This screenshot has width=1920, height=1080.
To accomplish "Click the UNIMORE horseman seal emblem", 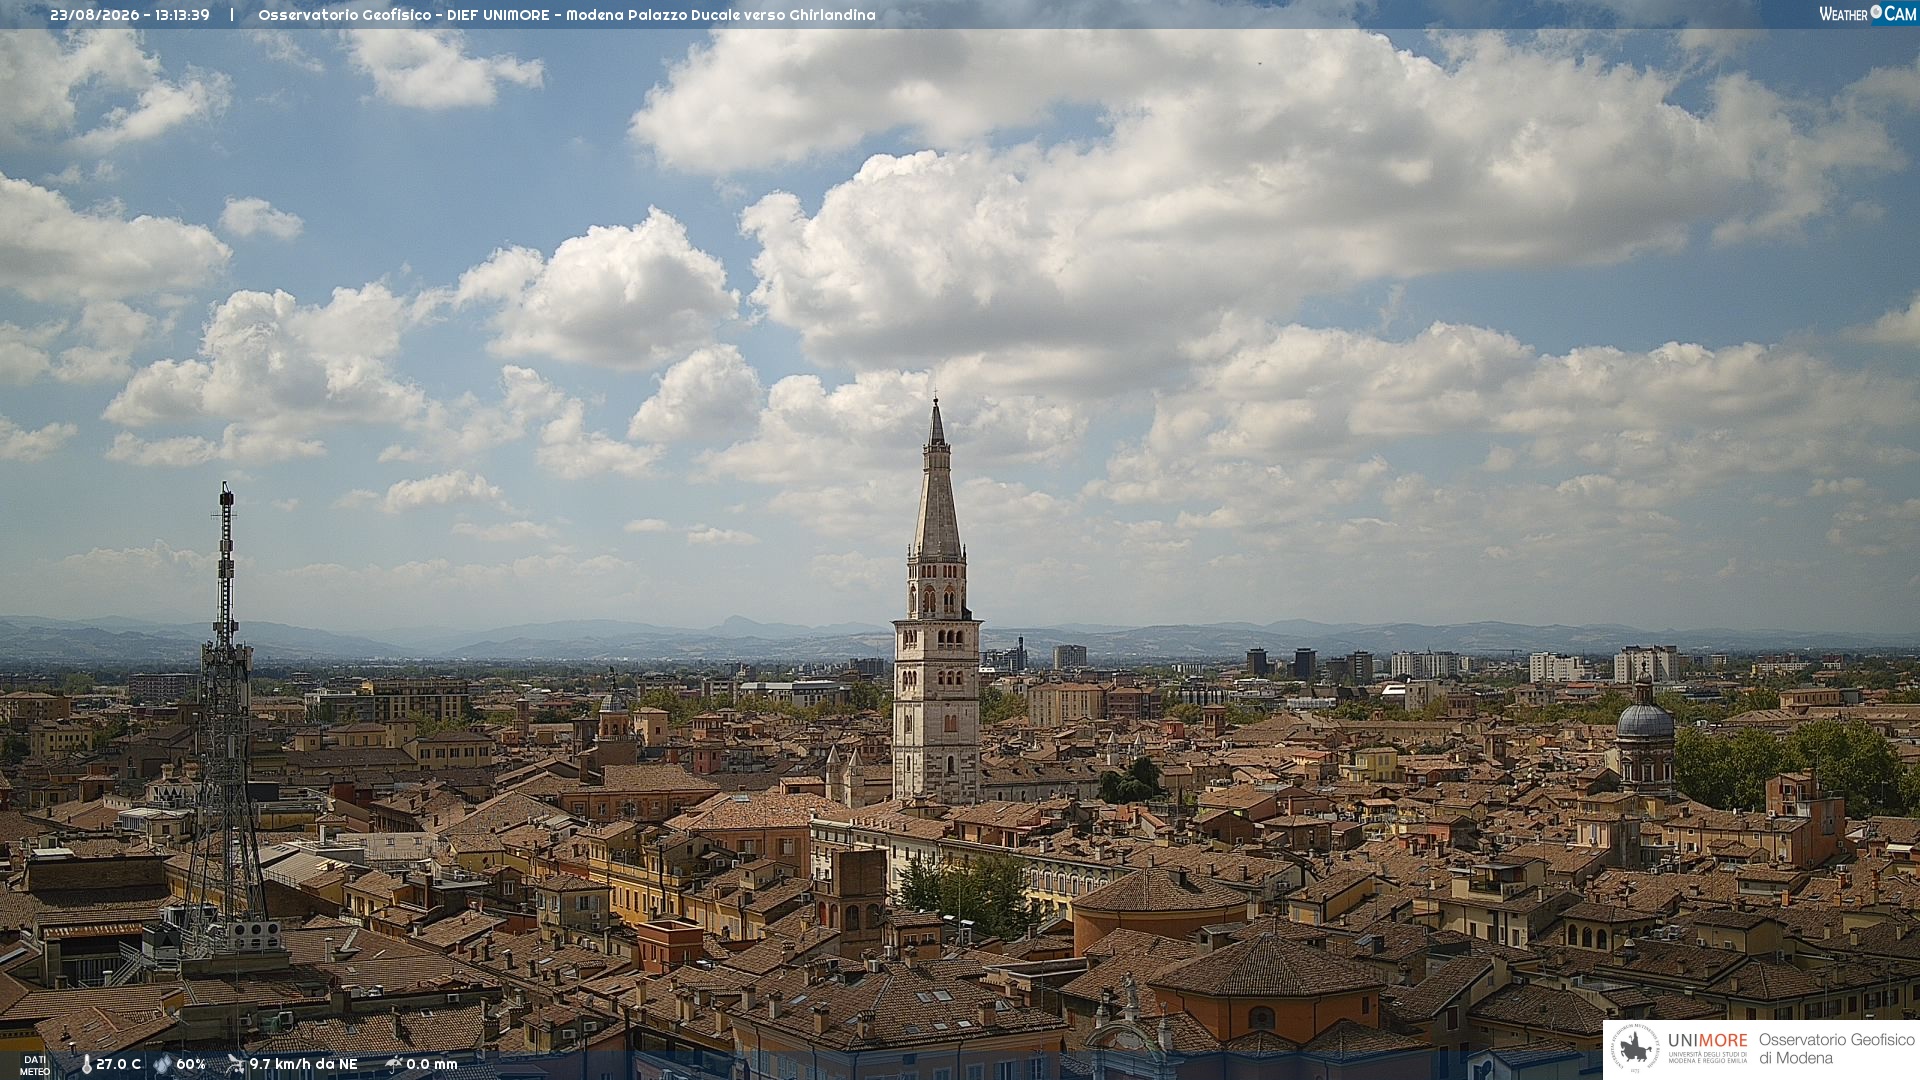I will pyautogui.click(x=1636, y=1049).
